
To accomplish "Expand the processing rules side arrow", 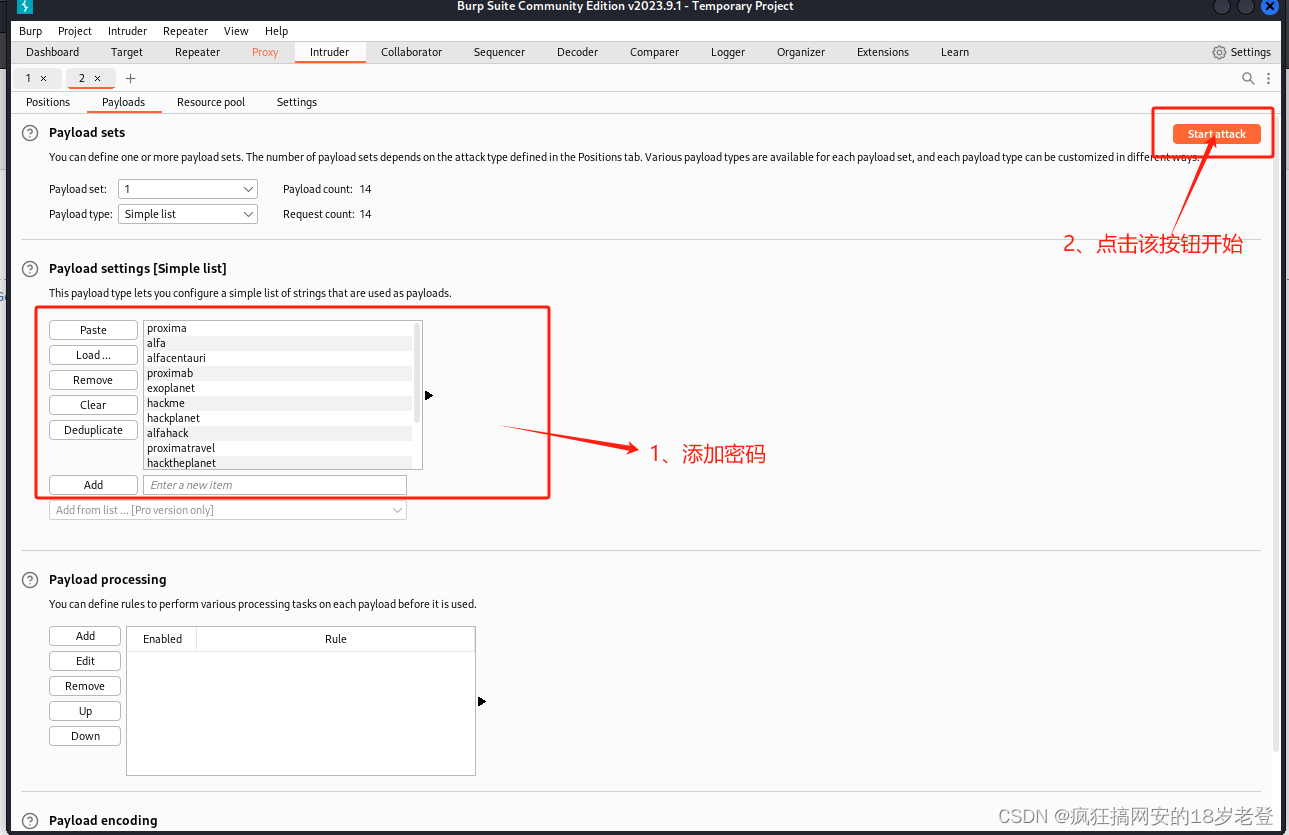I will [482, 701].
